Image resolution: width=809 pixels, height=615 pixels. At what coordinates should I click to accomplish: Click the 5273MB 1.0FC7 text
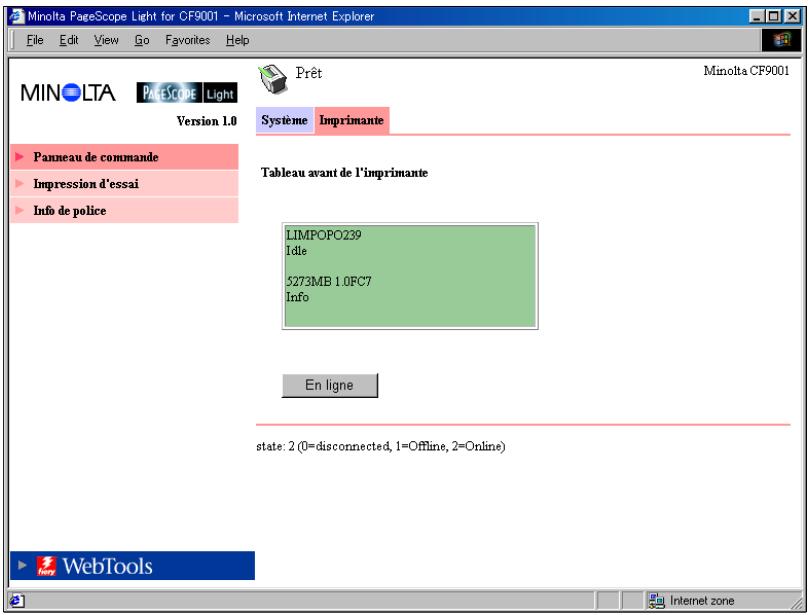click(x=329, y=282)
